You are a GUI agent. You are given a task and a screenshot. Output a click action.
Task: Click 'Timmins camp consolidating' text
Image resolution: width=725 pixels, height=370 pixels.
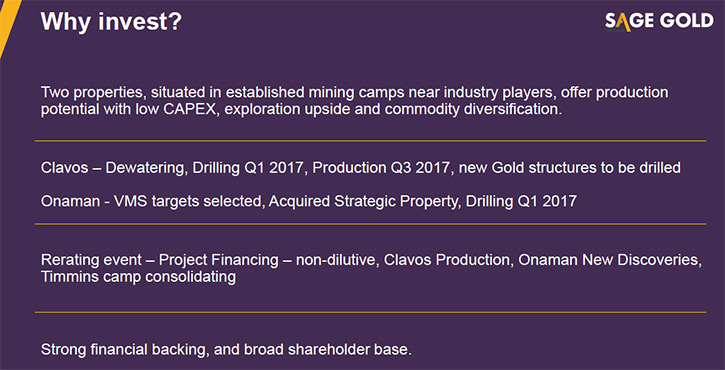(x=138, y=277)
